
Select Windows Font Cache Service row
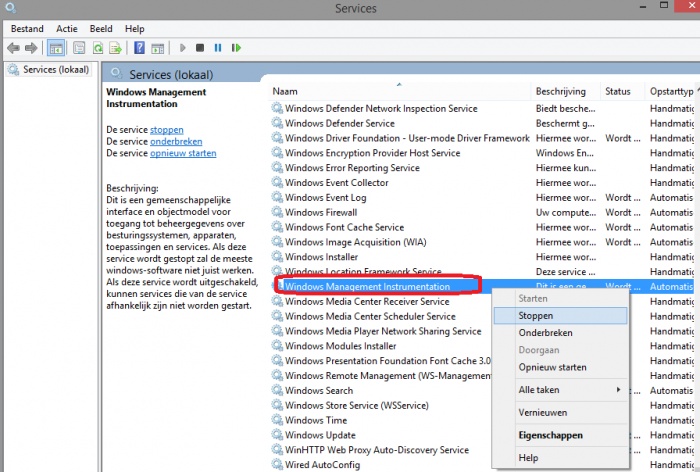pyautogui.click(x=482, y=227)
